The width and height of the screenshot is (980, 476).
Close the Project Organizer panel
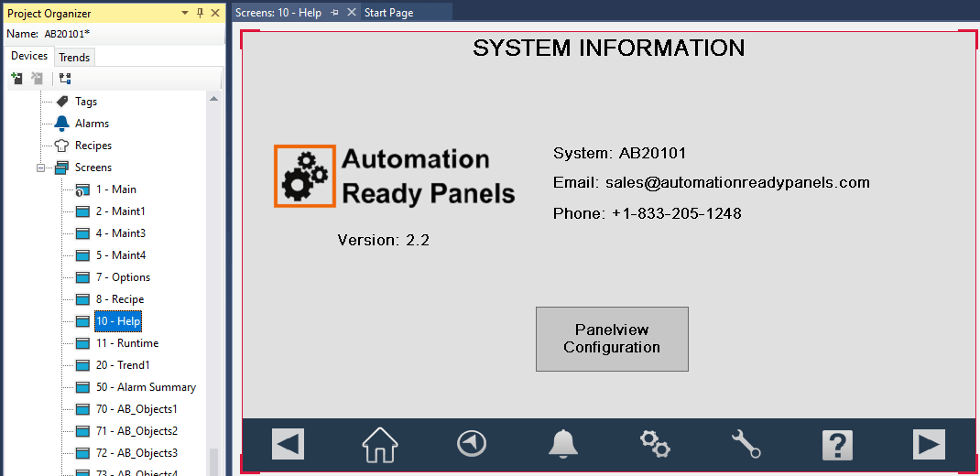[215, 13]
